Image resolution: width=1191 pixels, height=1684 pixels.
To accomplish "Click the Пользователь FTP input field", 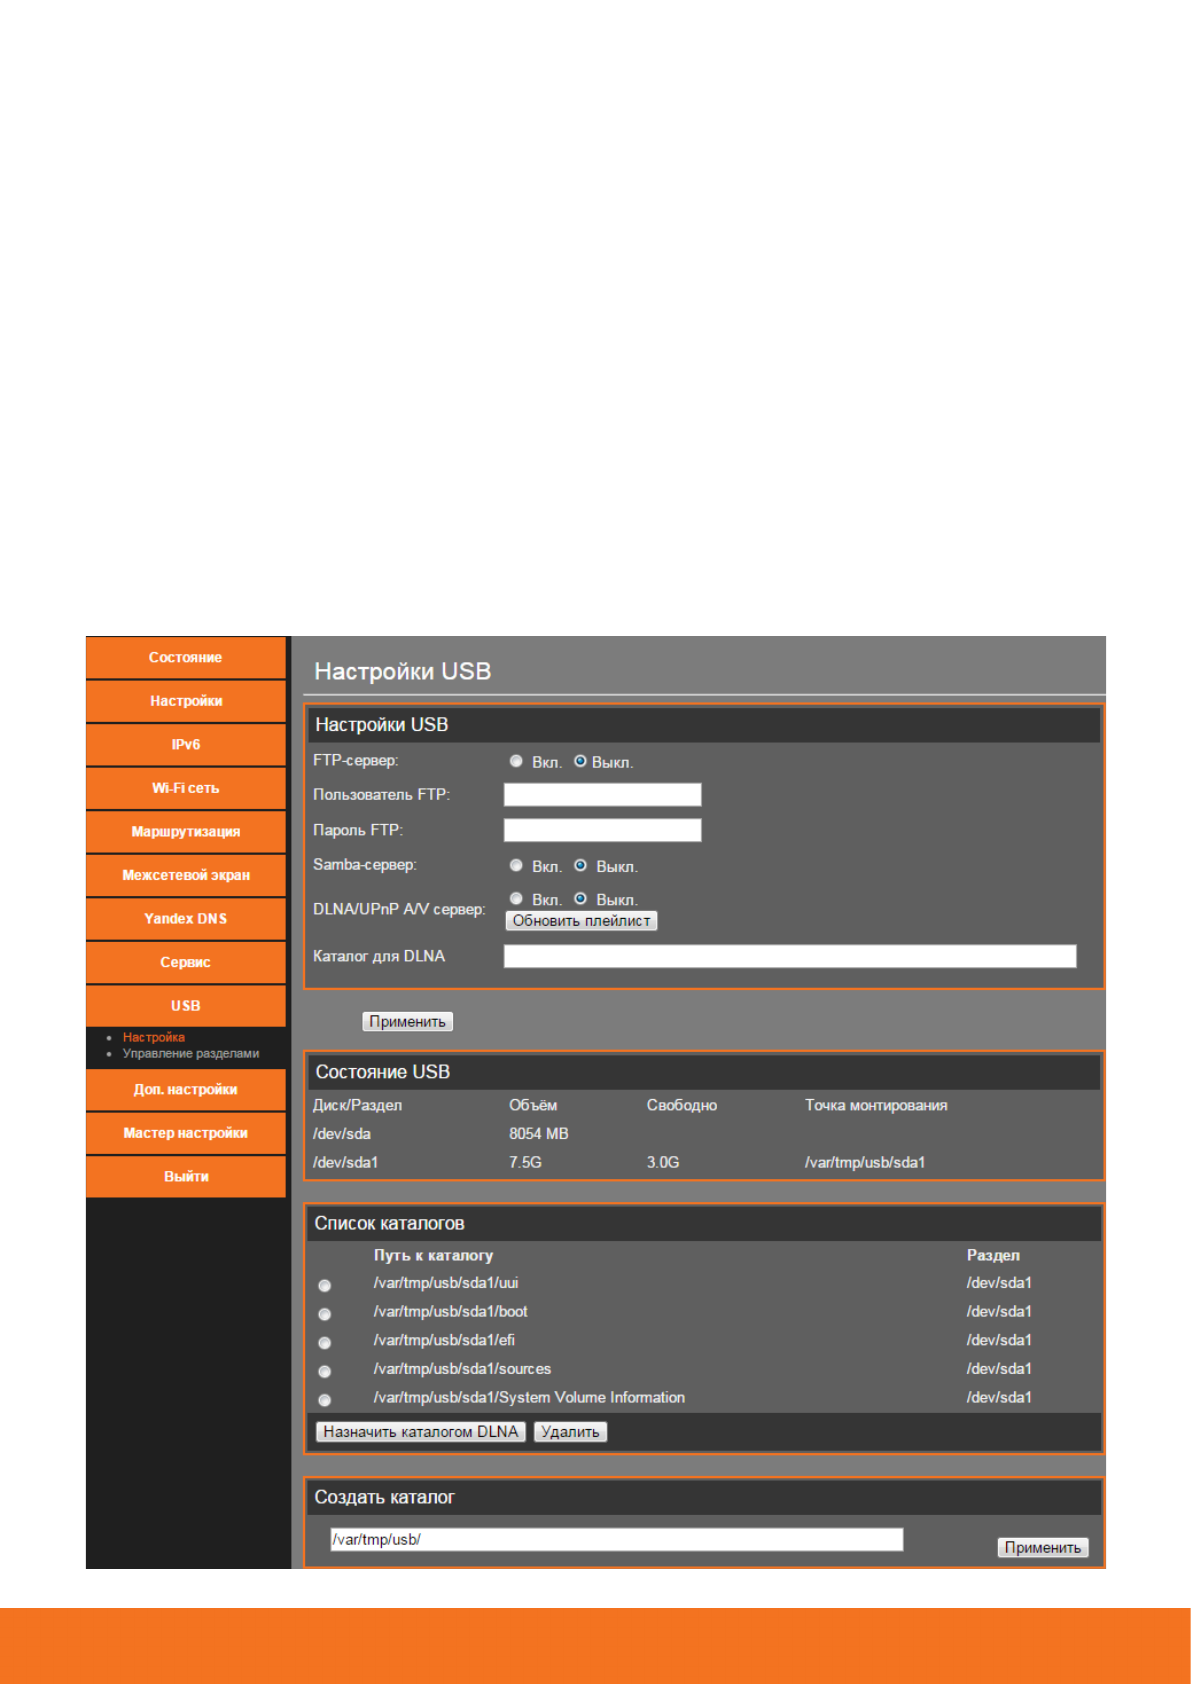I will (x=602, y=795).
